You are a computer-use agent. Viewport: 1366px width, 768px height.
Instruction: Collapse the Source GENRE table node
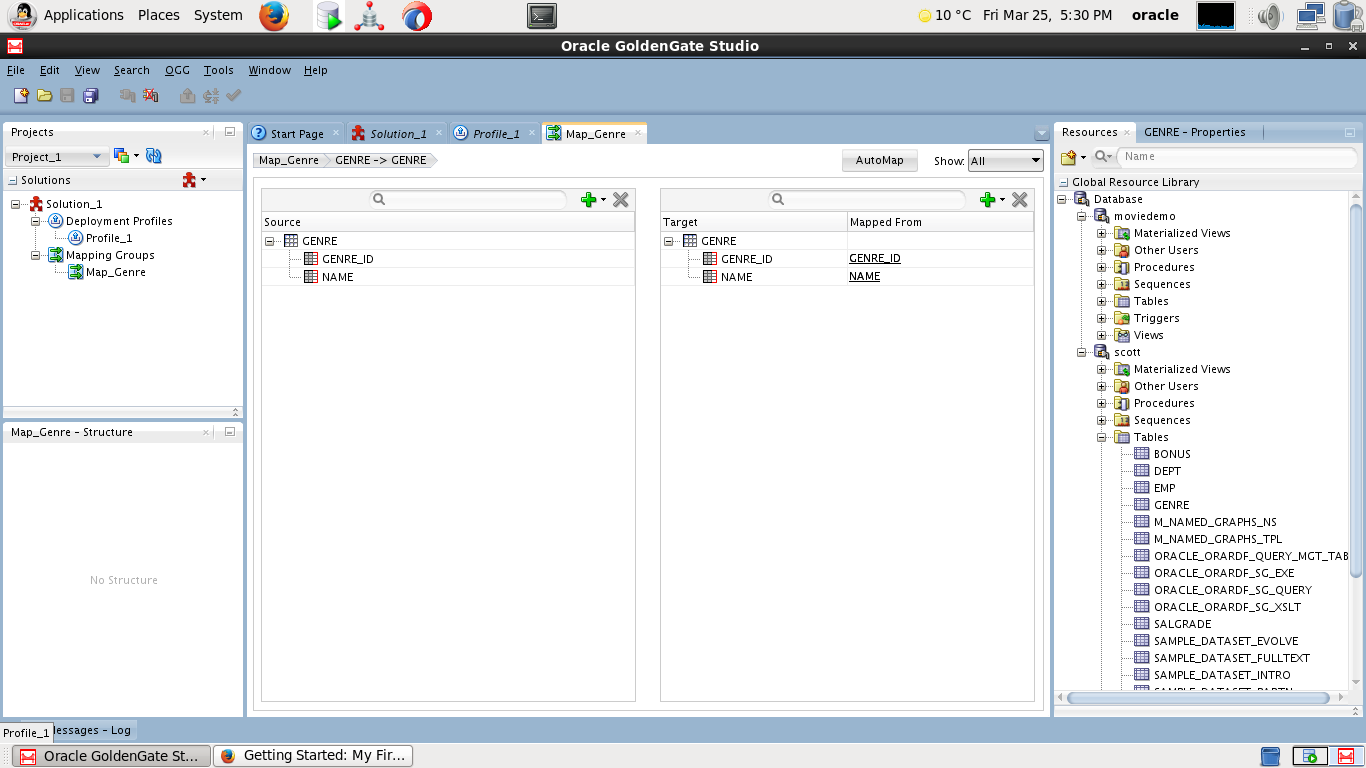[x=270, y=241]
